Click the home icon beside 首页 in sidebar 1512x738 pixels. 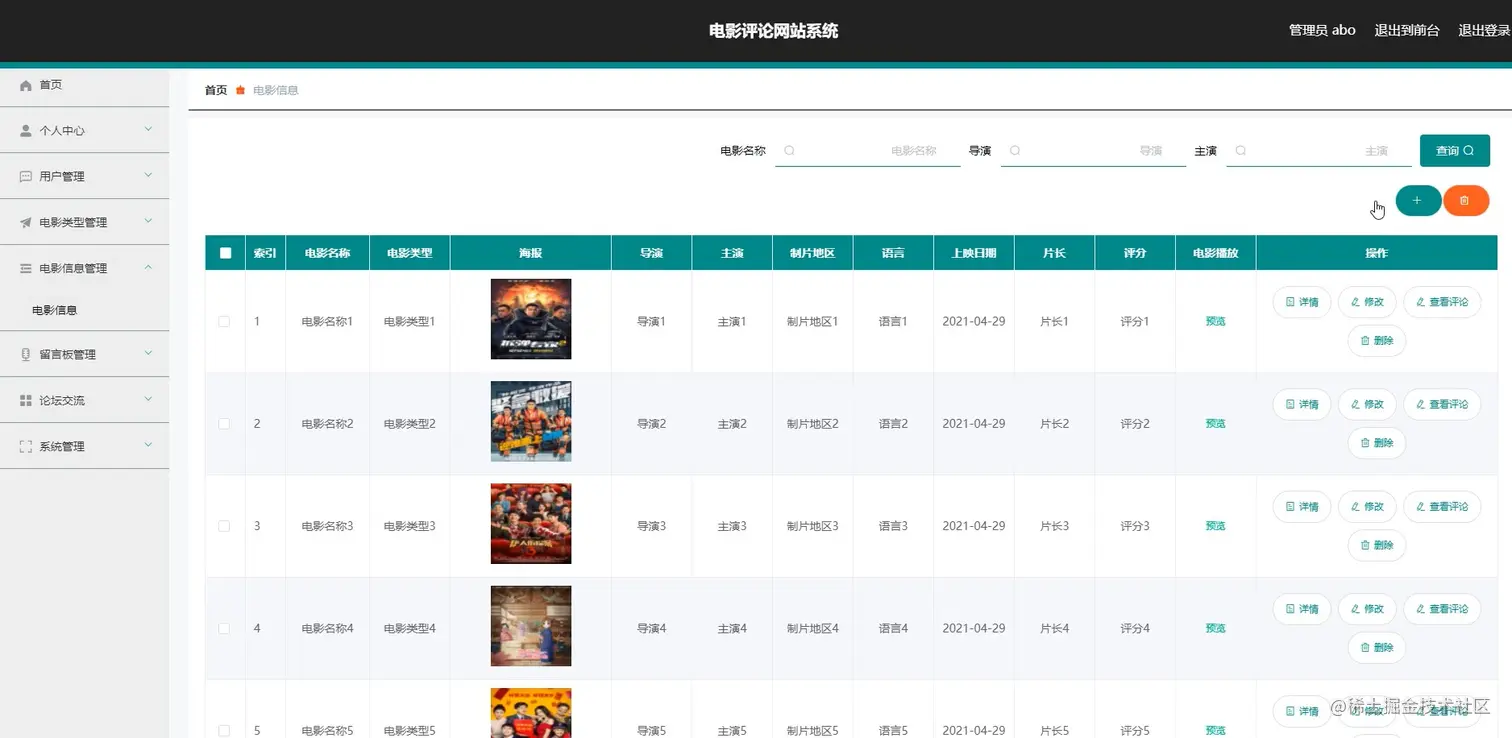[26, 86]
